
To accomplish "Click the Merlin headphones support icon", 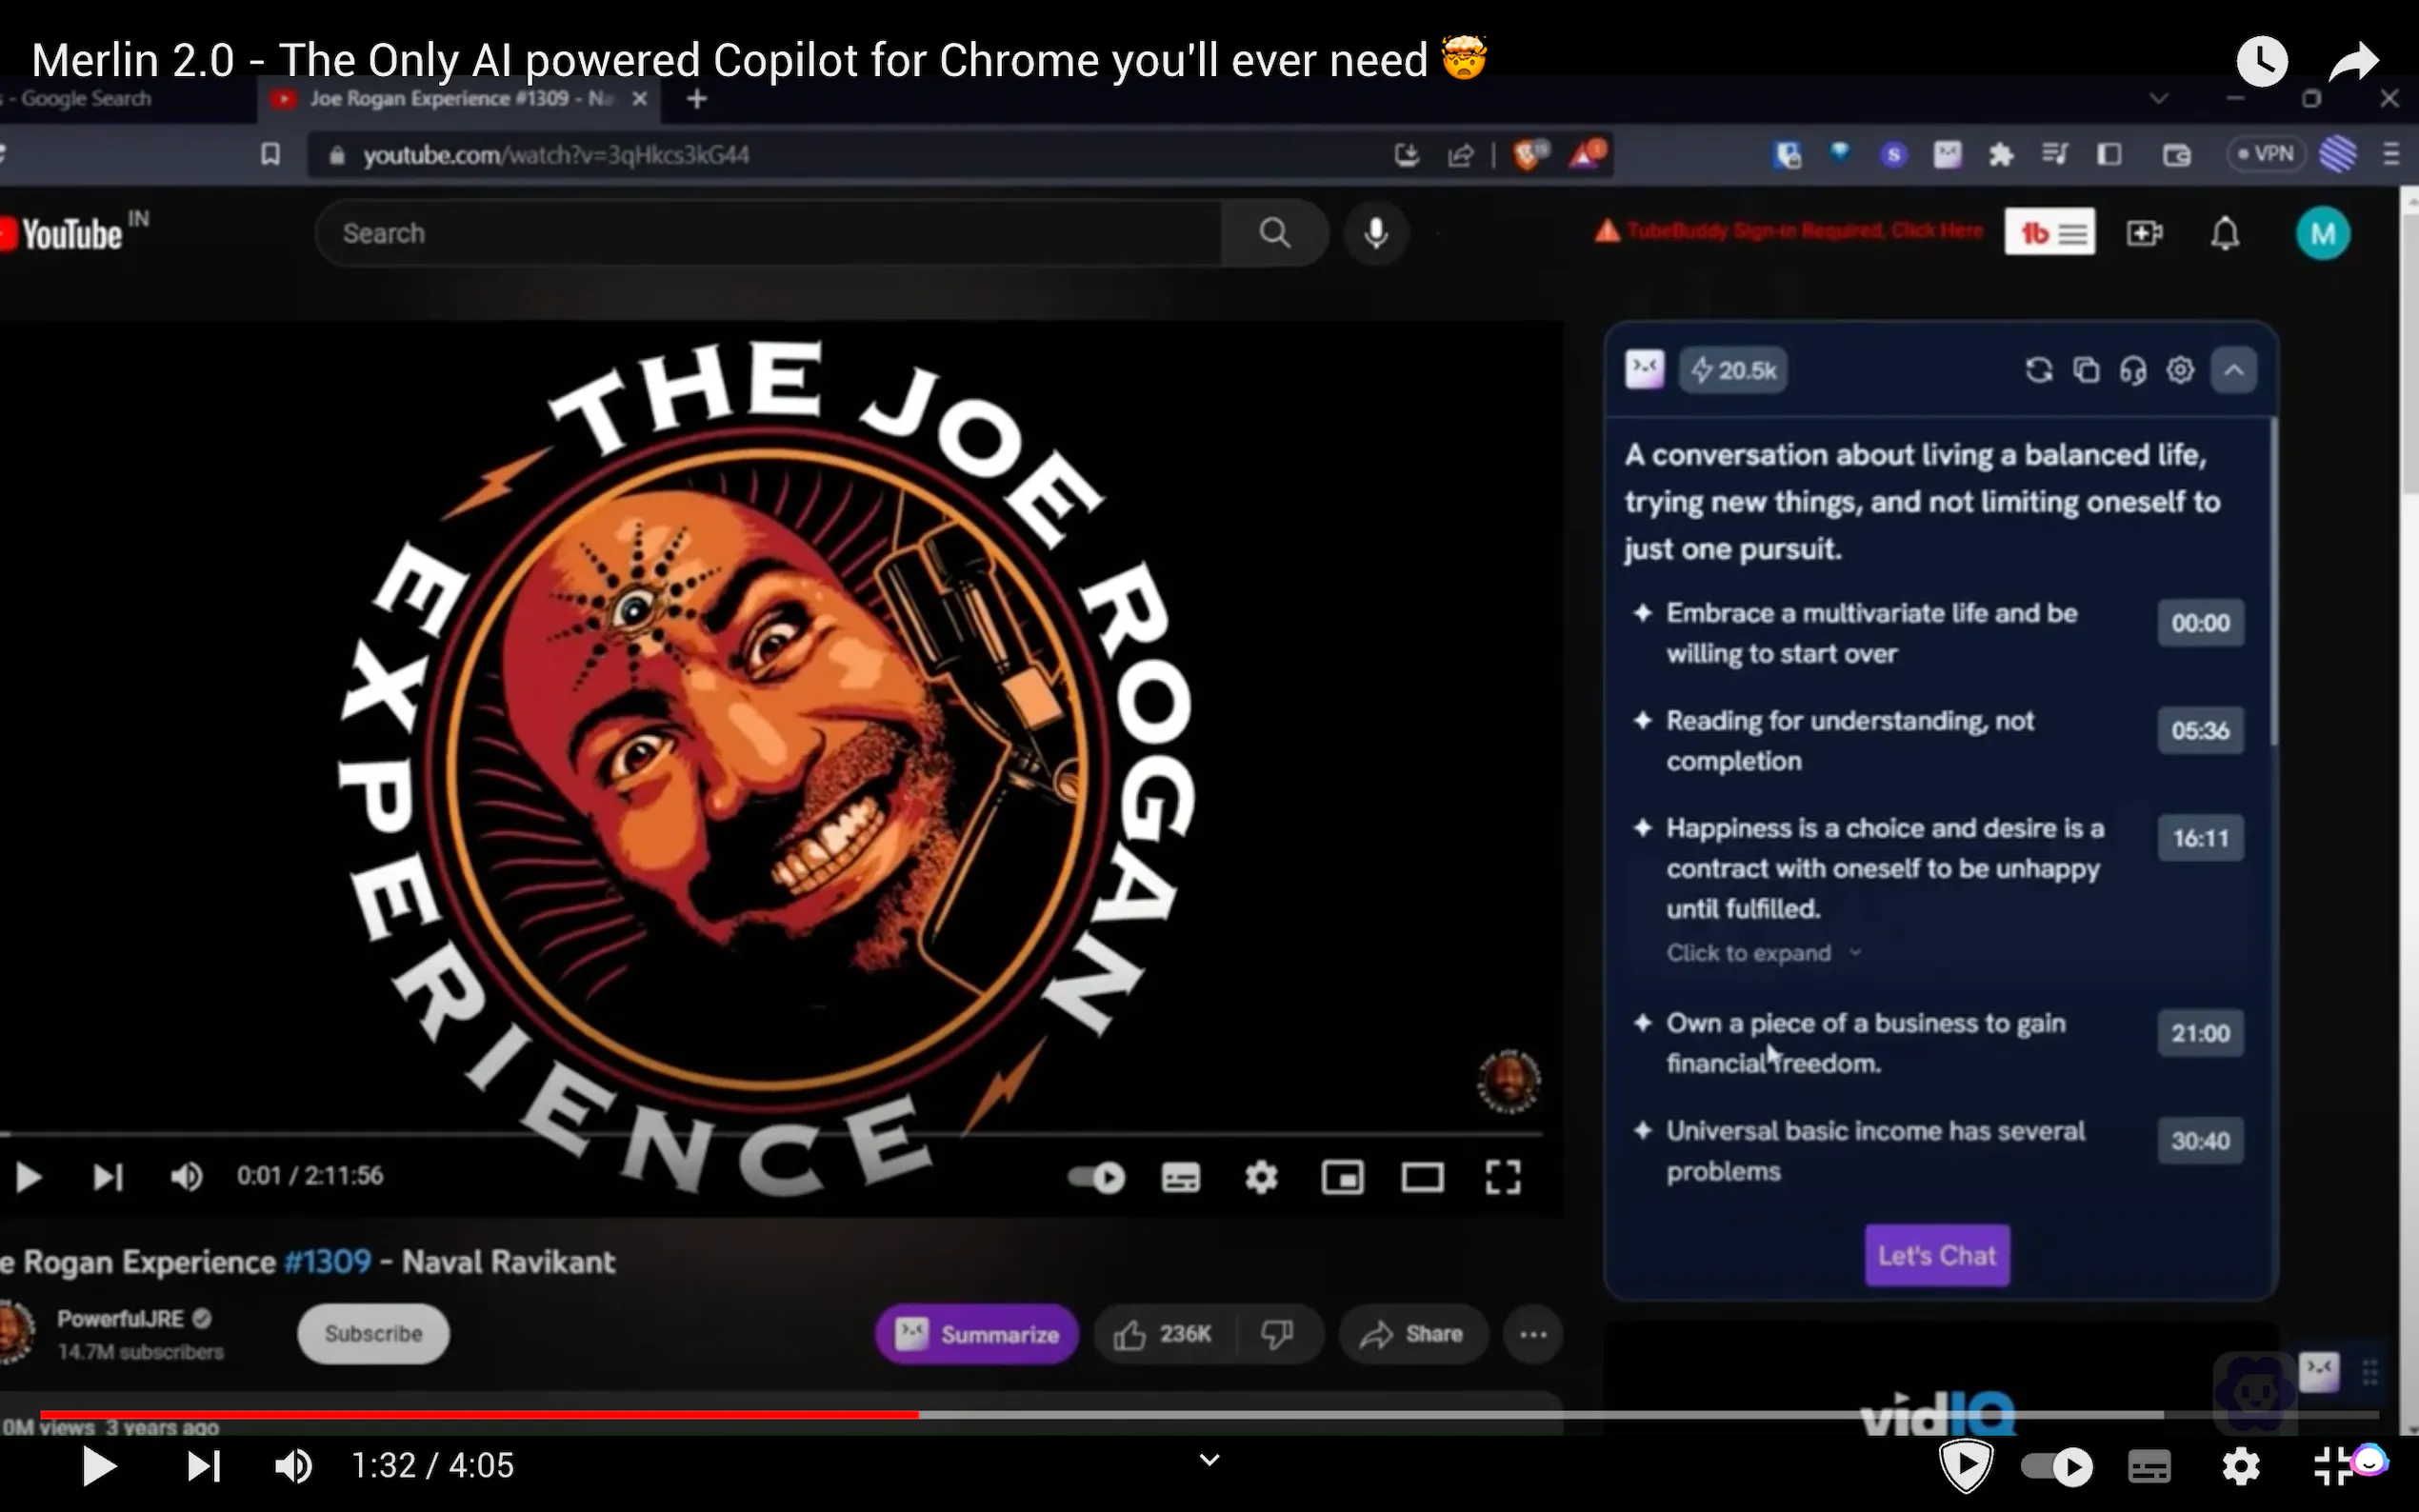I will (2133, 371).
